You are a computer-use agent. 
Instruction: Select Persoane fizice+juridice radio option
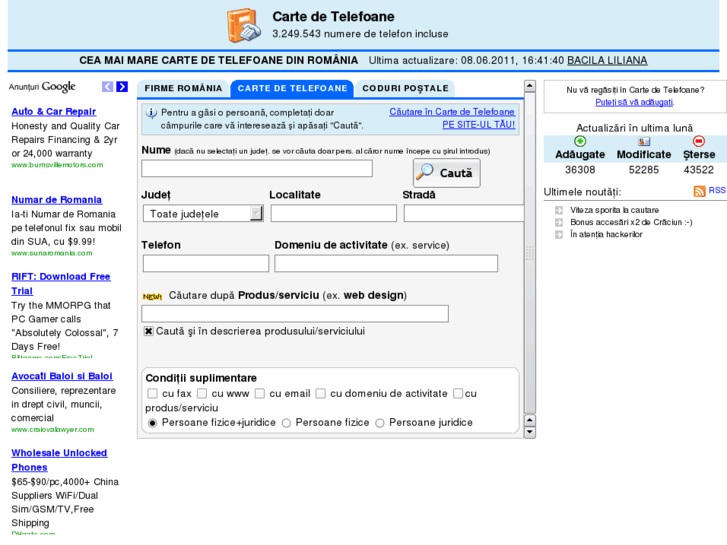coord(152,423)
